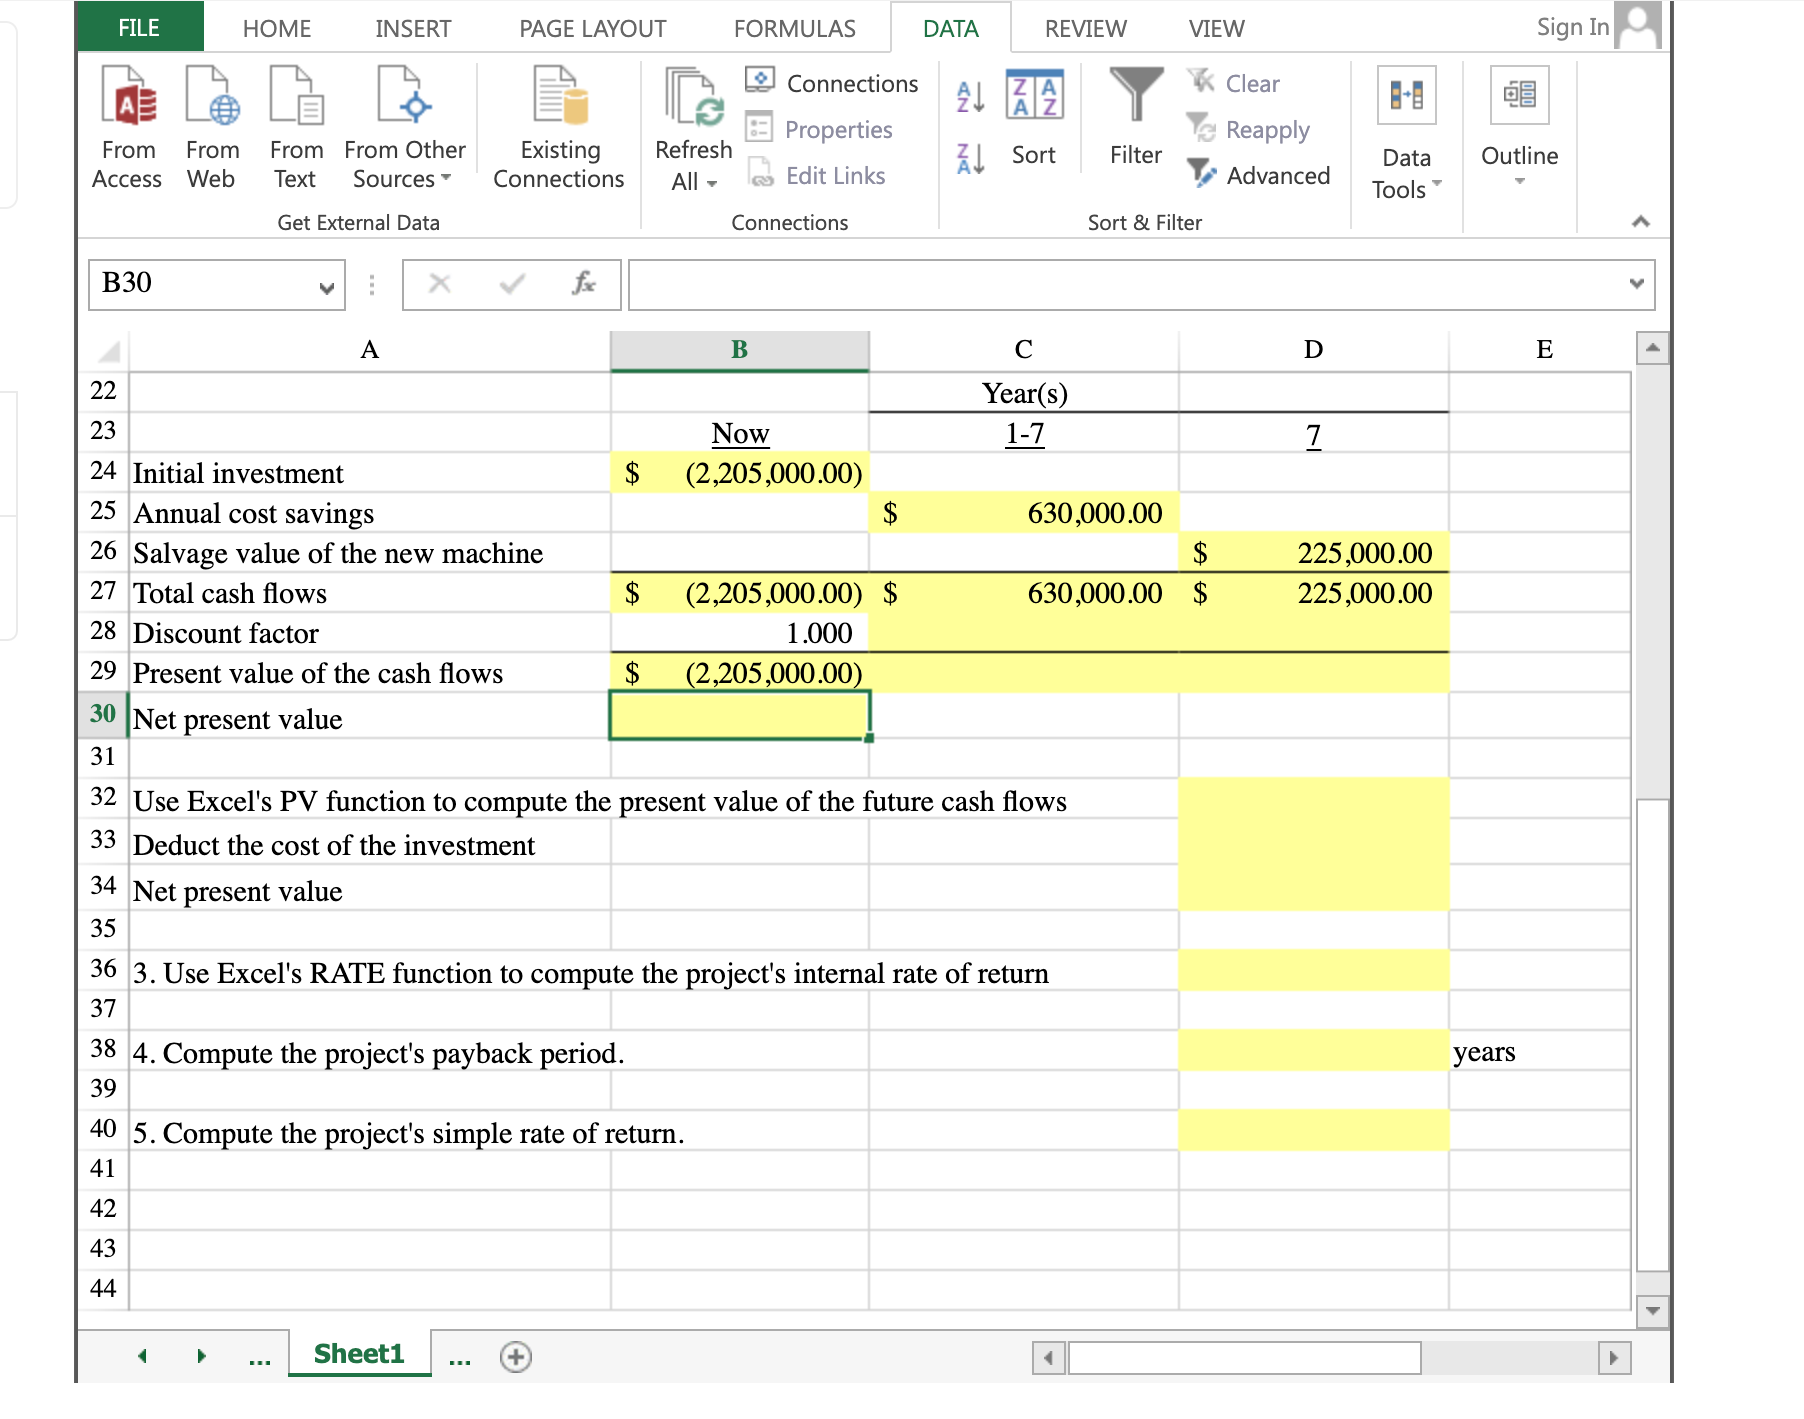Open the REVIEW ribbon tab
The image size is (1804, 1419).
[x=1085, y=28]
